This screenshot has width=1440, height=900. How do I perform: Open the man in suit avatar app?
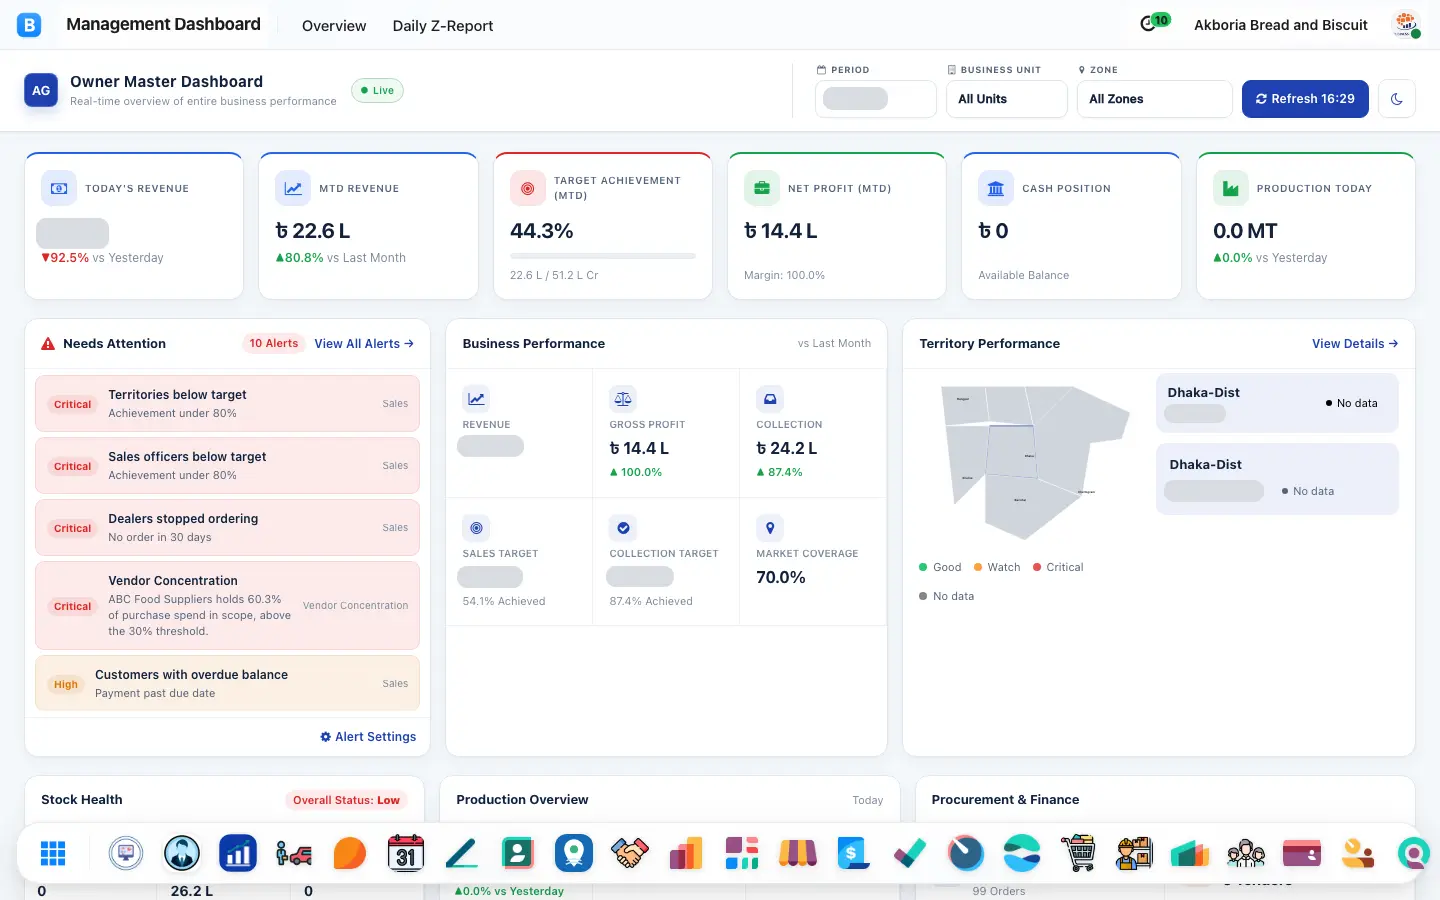tap(182, 853)
